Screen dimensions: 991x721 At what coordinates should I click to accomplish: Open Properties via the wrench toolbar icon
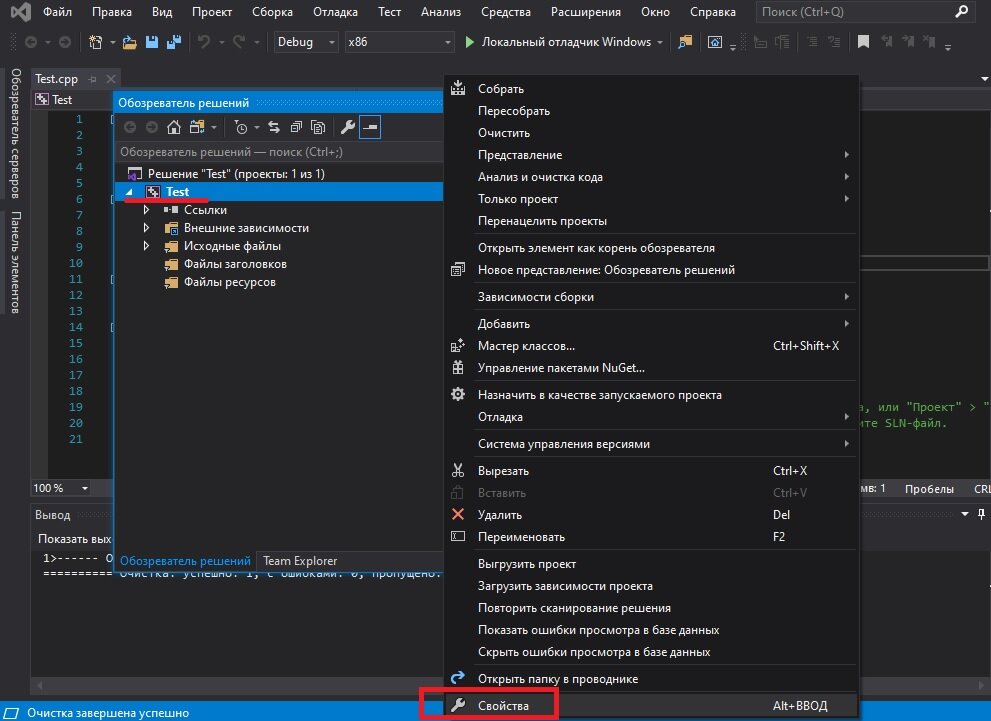point(348,127)
